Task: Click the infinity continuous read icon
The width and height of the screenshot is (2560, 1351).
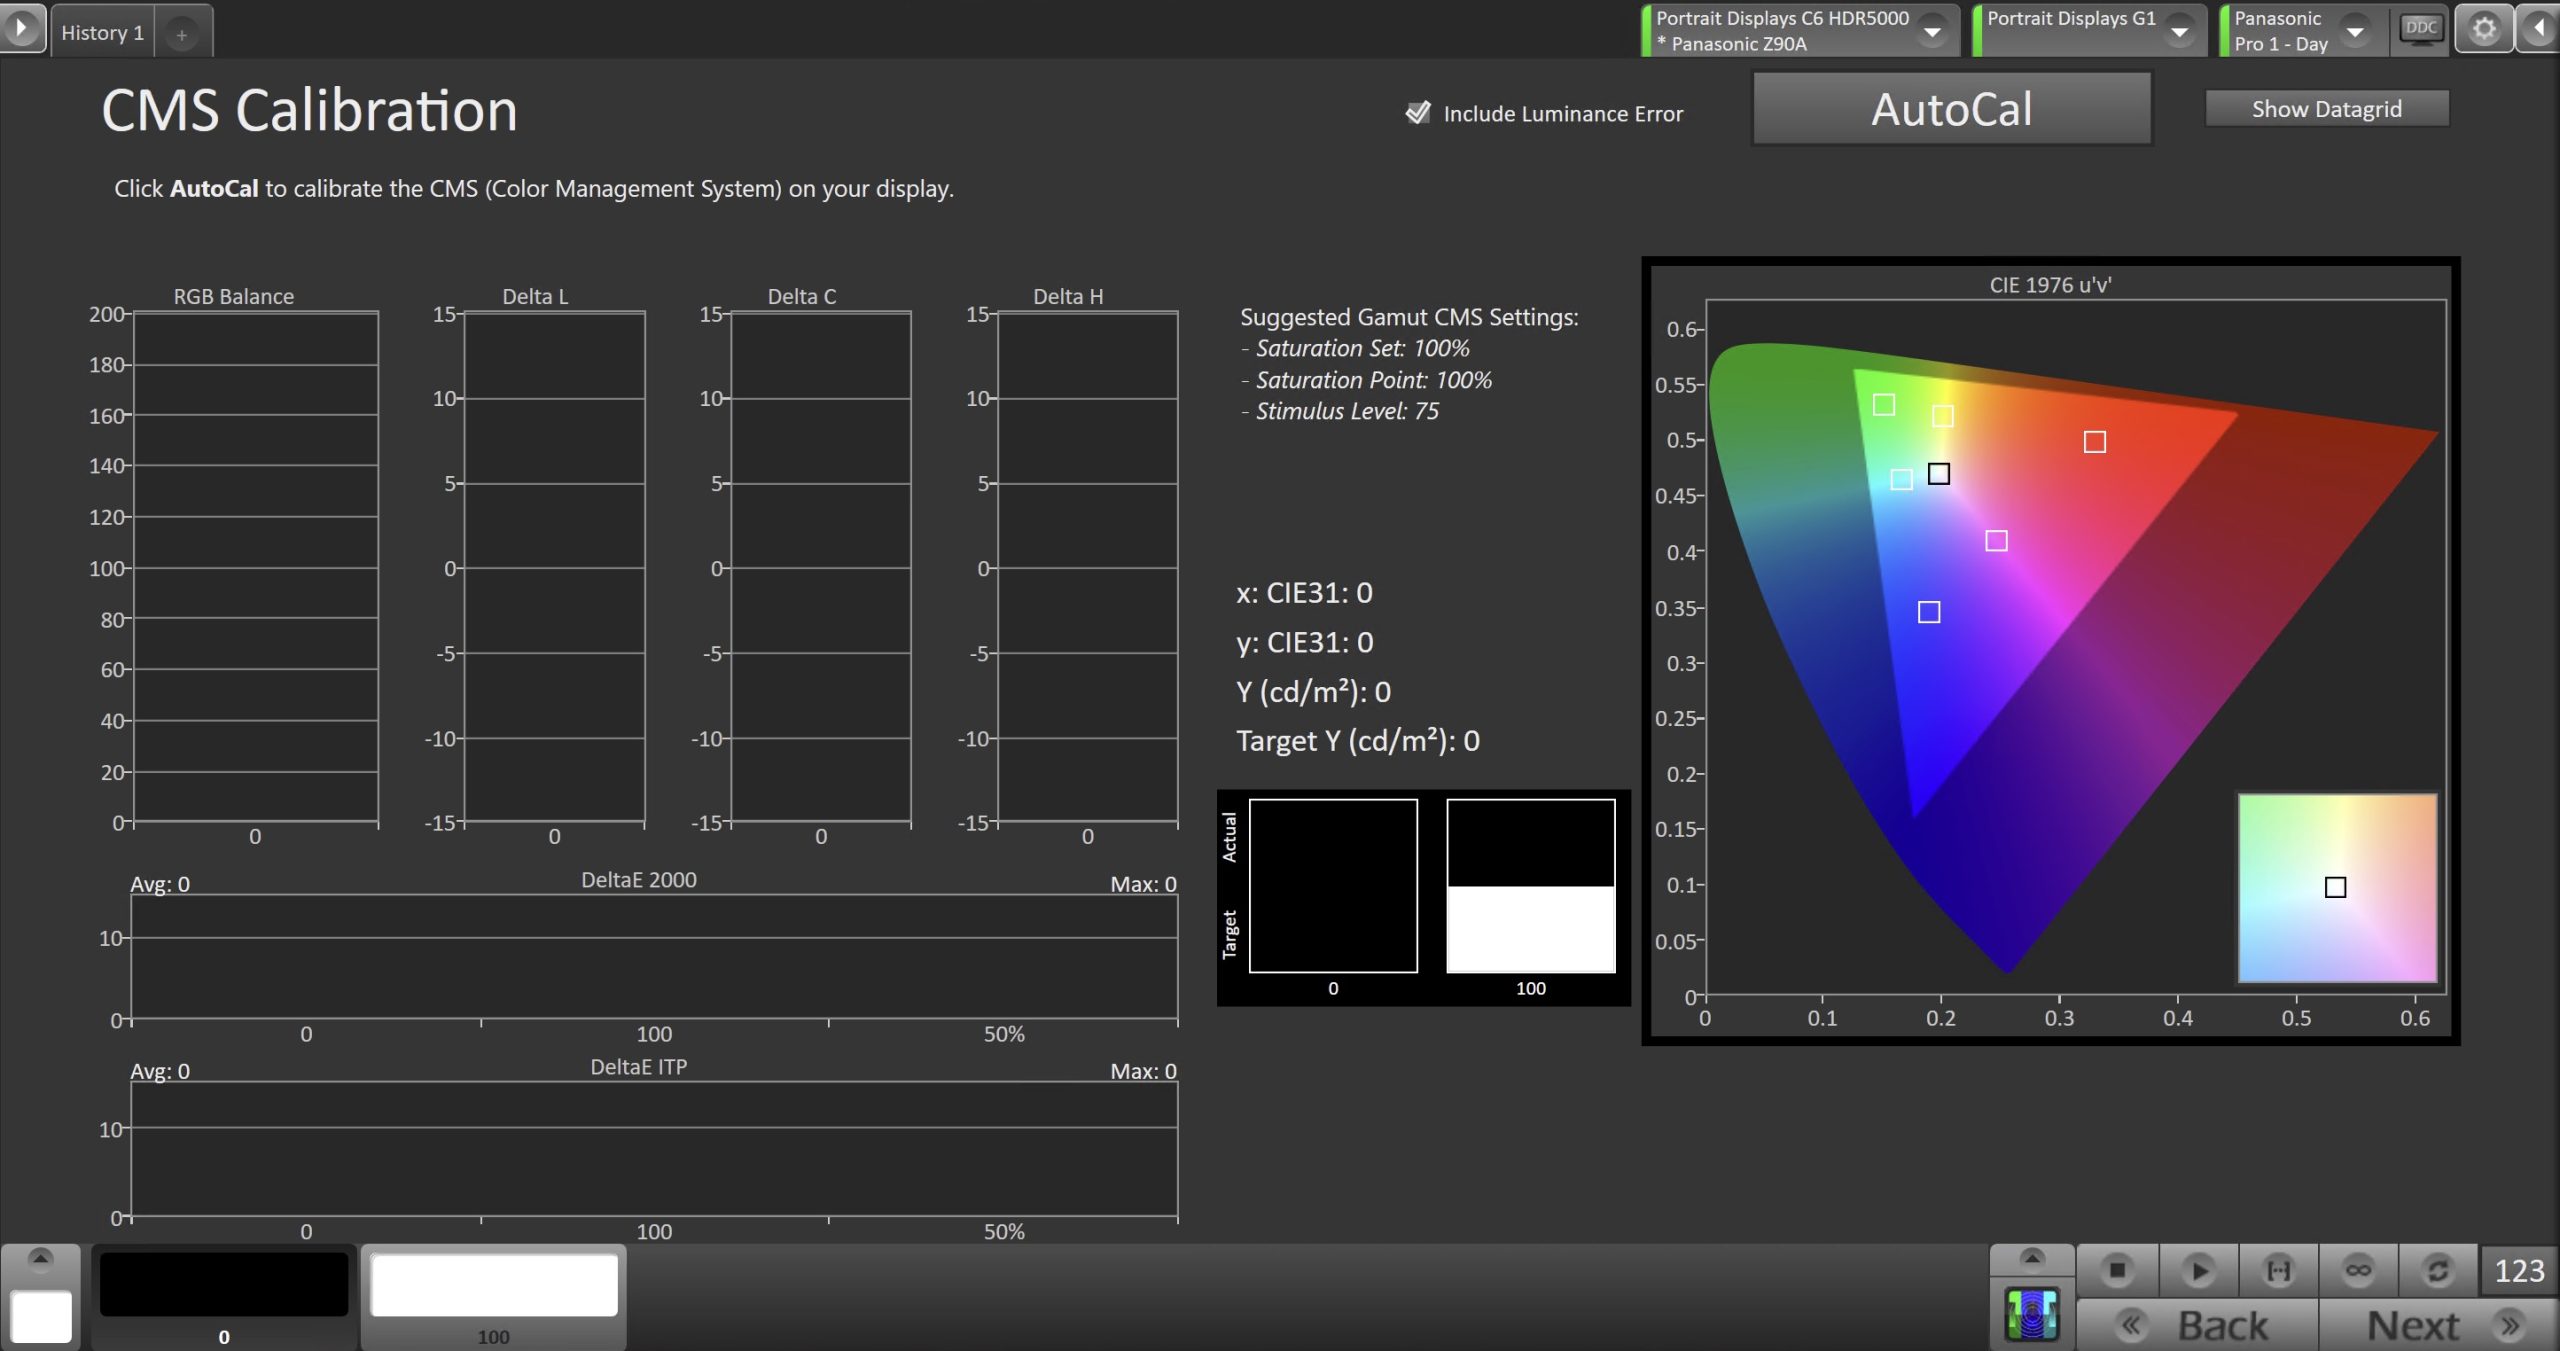Action: [2358, 1270]
